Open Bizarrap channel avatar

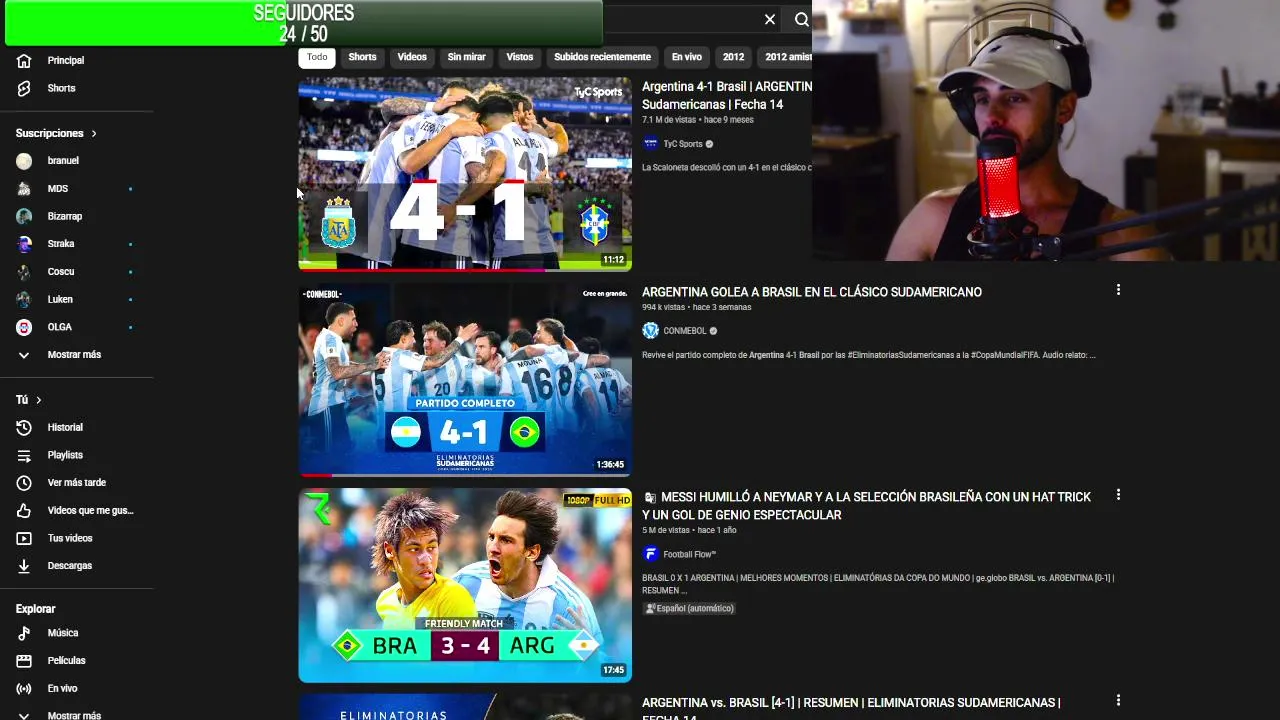(24, 216)
